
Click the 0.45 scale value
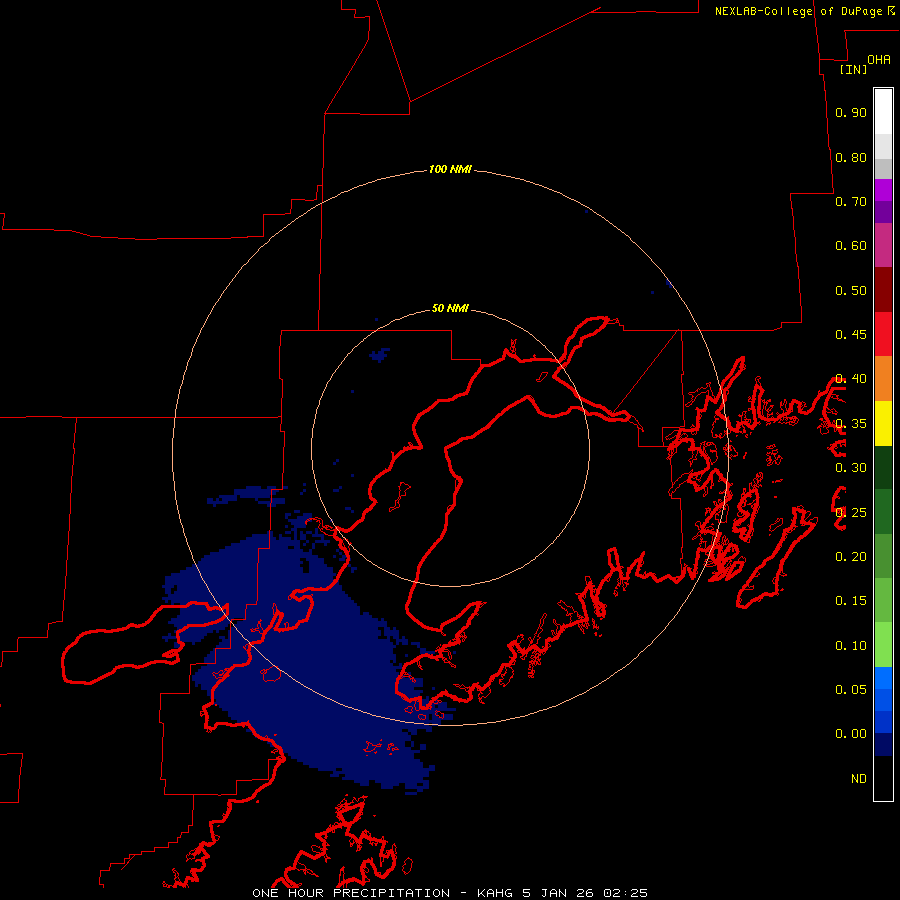click(x=851, y=335)
